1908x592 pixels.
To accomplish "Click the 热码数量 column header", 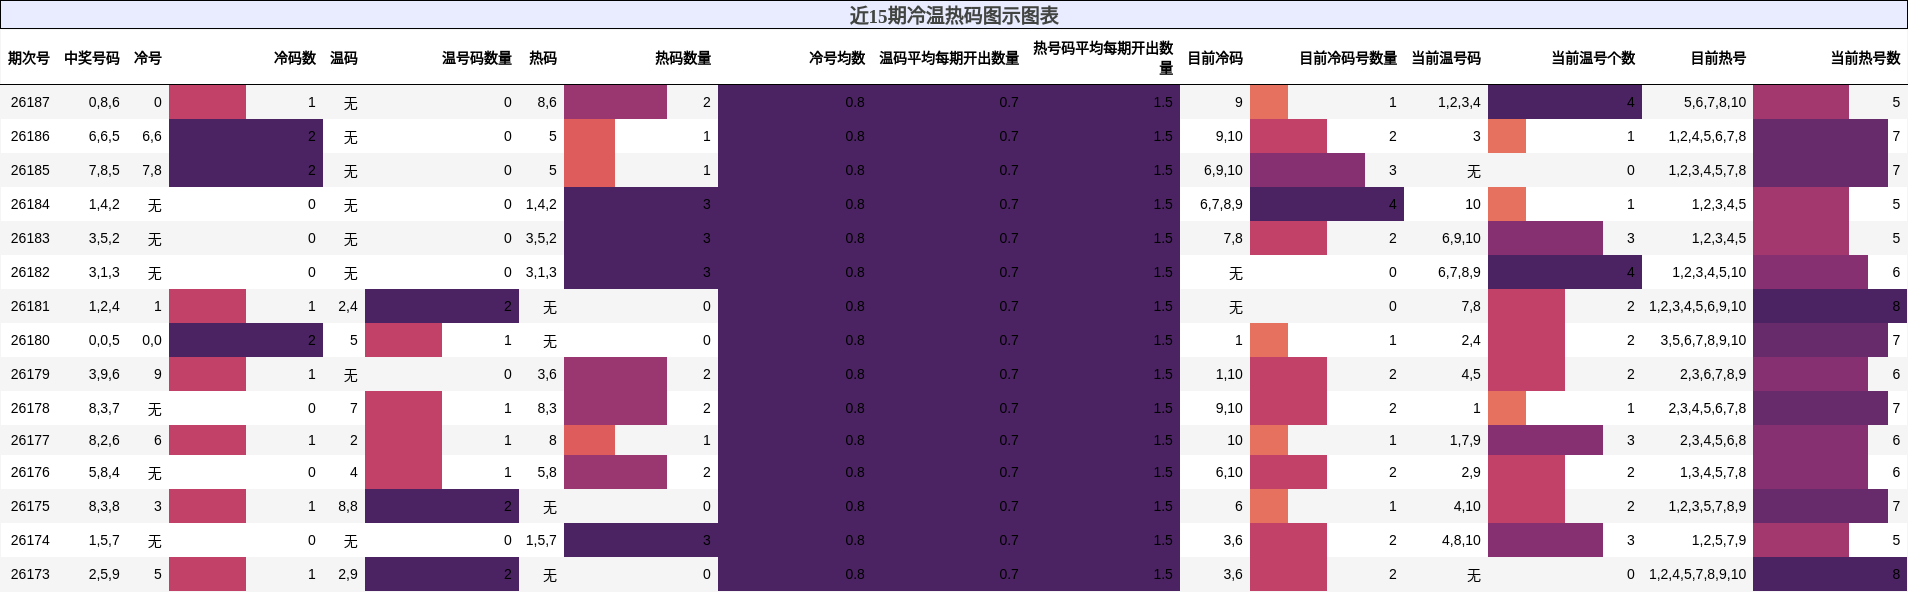I will pyautogui.click(x=683, y=58).
